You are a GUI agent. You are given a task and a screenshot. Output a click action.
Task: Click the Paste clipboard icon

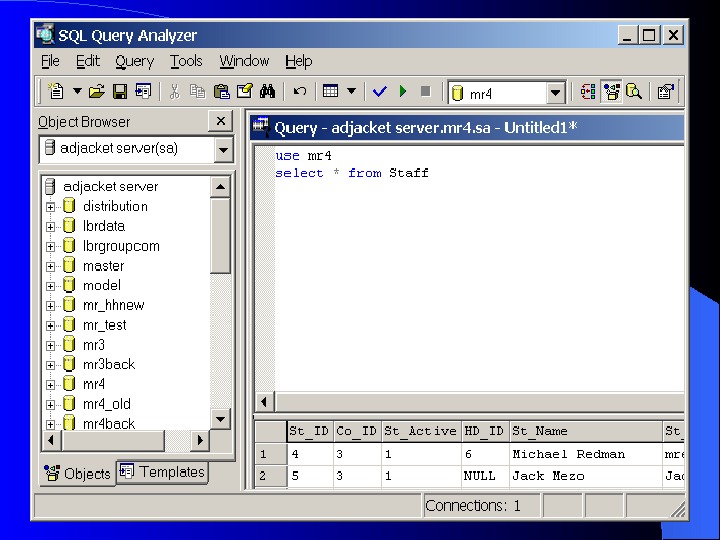[221, 91]
